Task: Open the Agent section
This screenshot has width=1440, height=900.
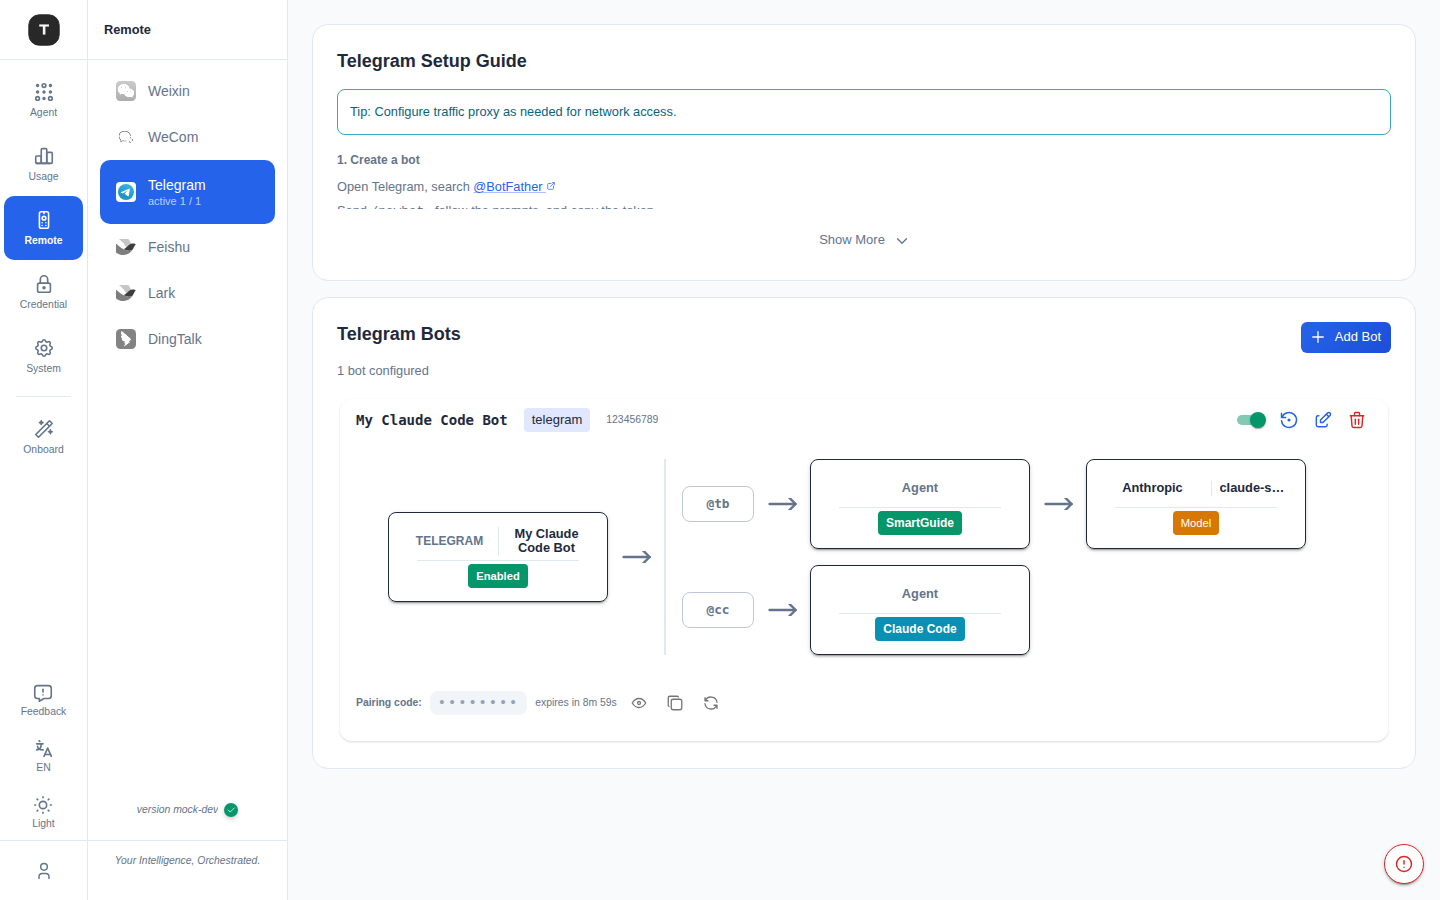Action: (x=44, y=100)
